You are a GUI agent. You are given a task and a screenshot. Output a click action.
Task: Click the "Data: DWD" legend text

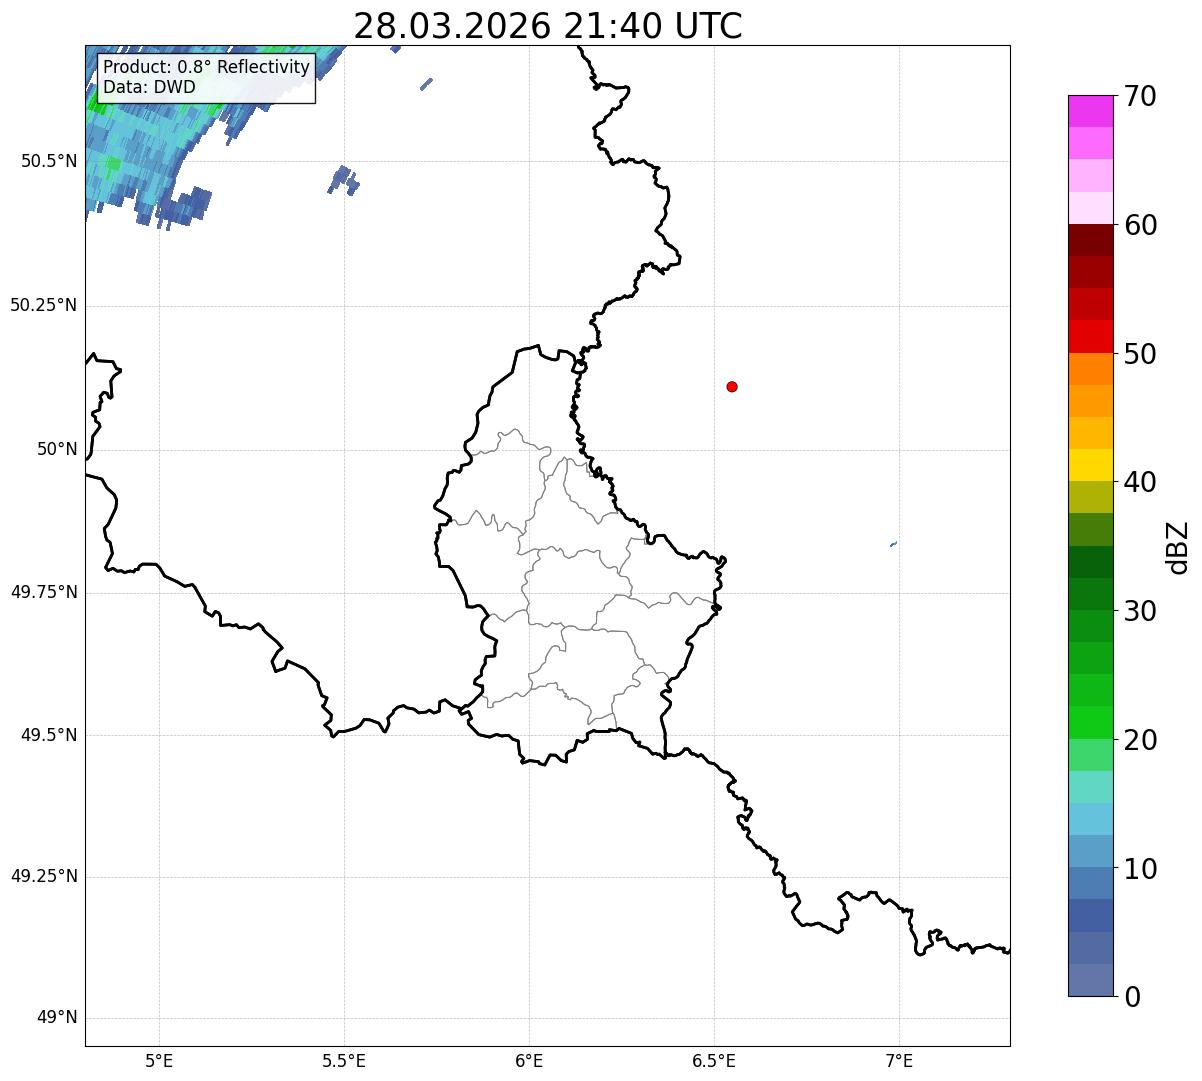pos(149,87)
